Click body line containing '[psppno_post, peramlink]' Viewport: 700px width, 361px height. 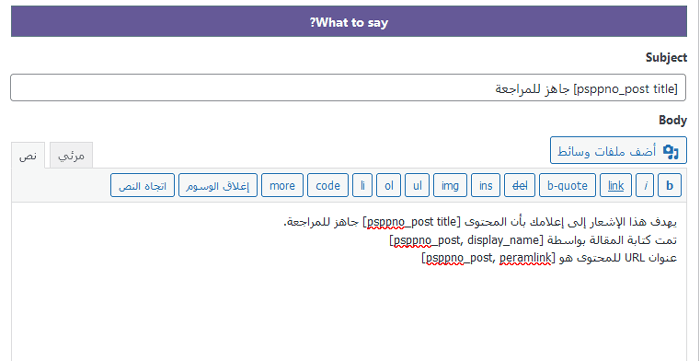coord(549,258)
